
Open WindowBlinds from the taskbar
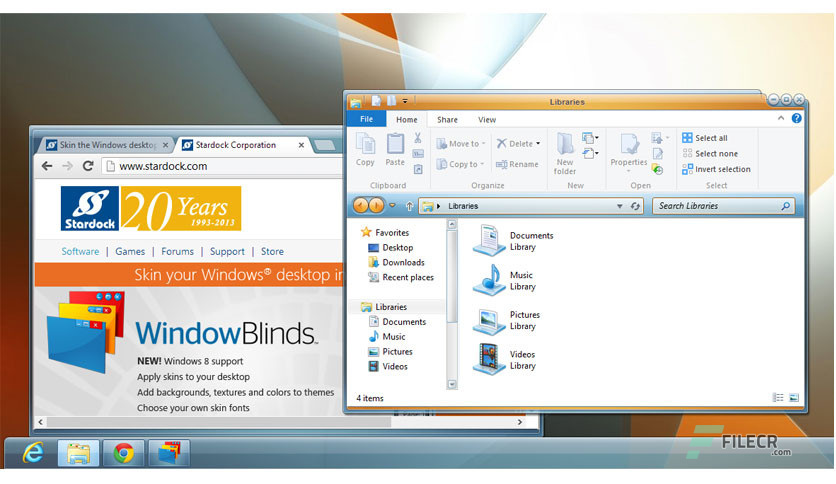[169, 453]
